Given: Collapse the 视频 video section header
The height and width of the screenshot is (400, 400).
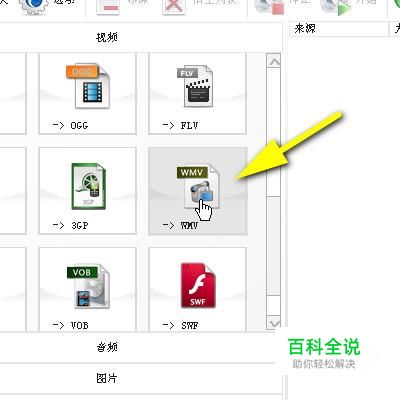Looking at the screenshot, I should (141, 37).
